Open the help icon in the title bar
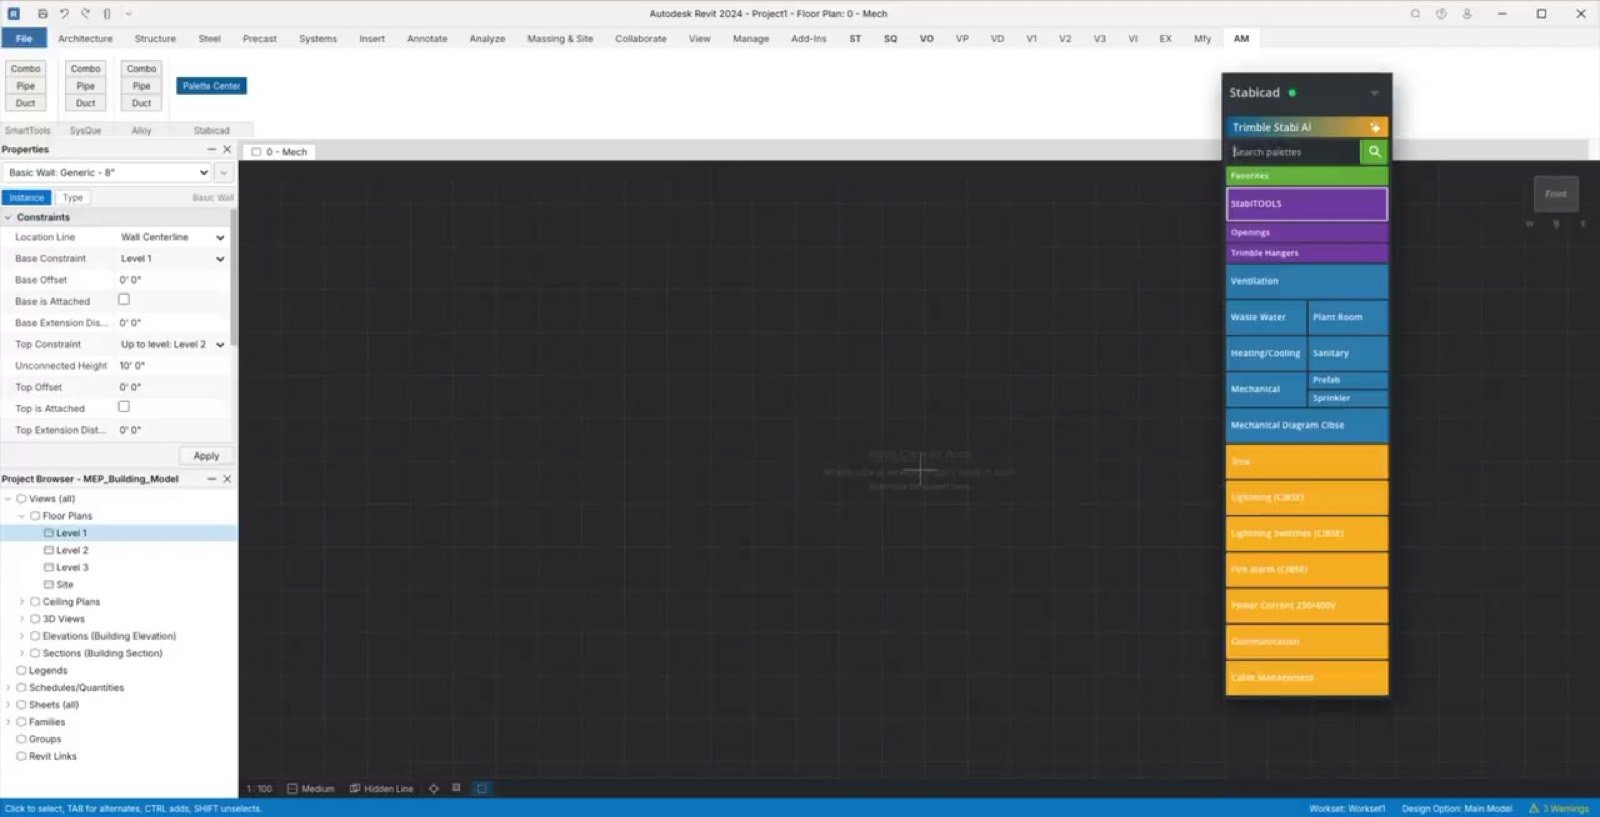Image resolution: width=1600 pixels, height=817 pixels. [x=1441, y=14]
